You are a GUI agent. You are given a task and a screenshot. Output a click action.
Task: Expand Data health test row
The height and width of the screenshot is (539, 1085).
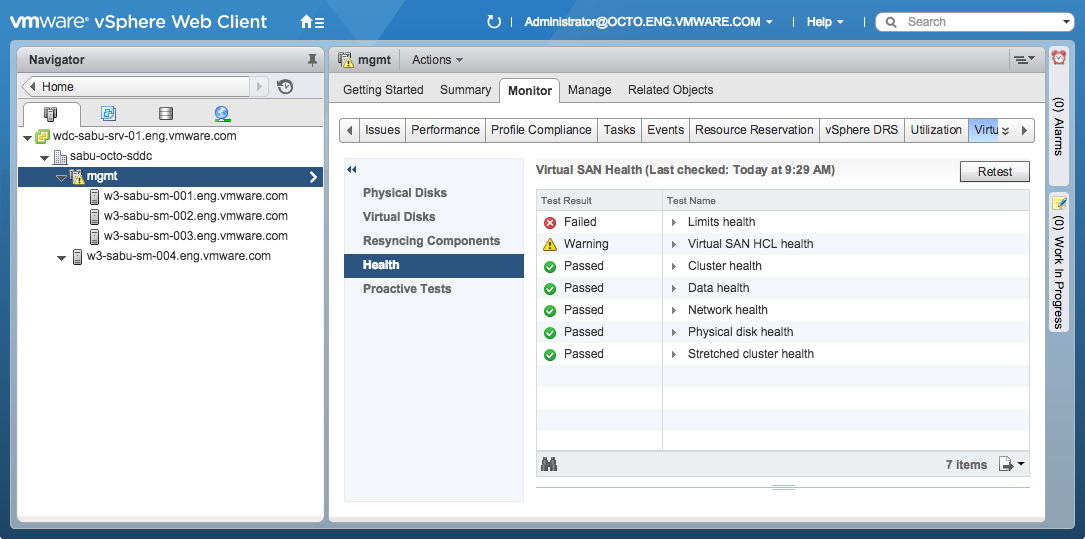point(673,289)
